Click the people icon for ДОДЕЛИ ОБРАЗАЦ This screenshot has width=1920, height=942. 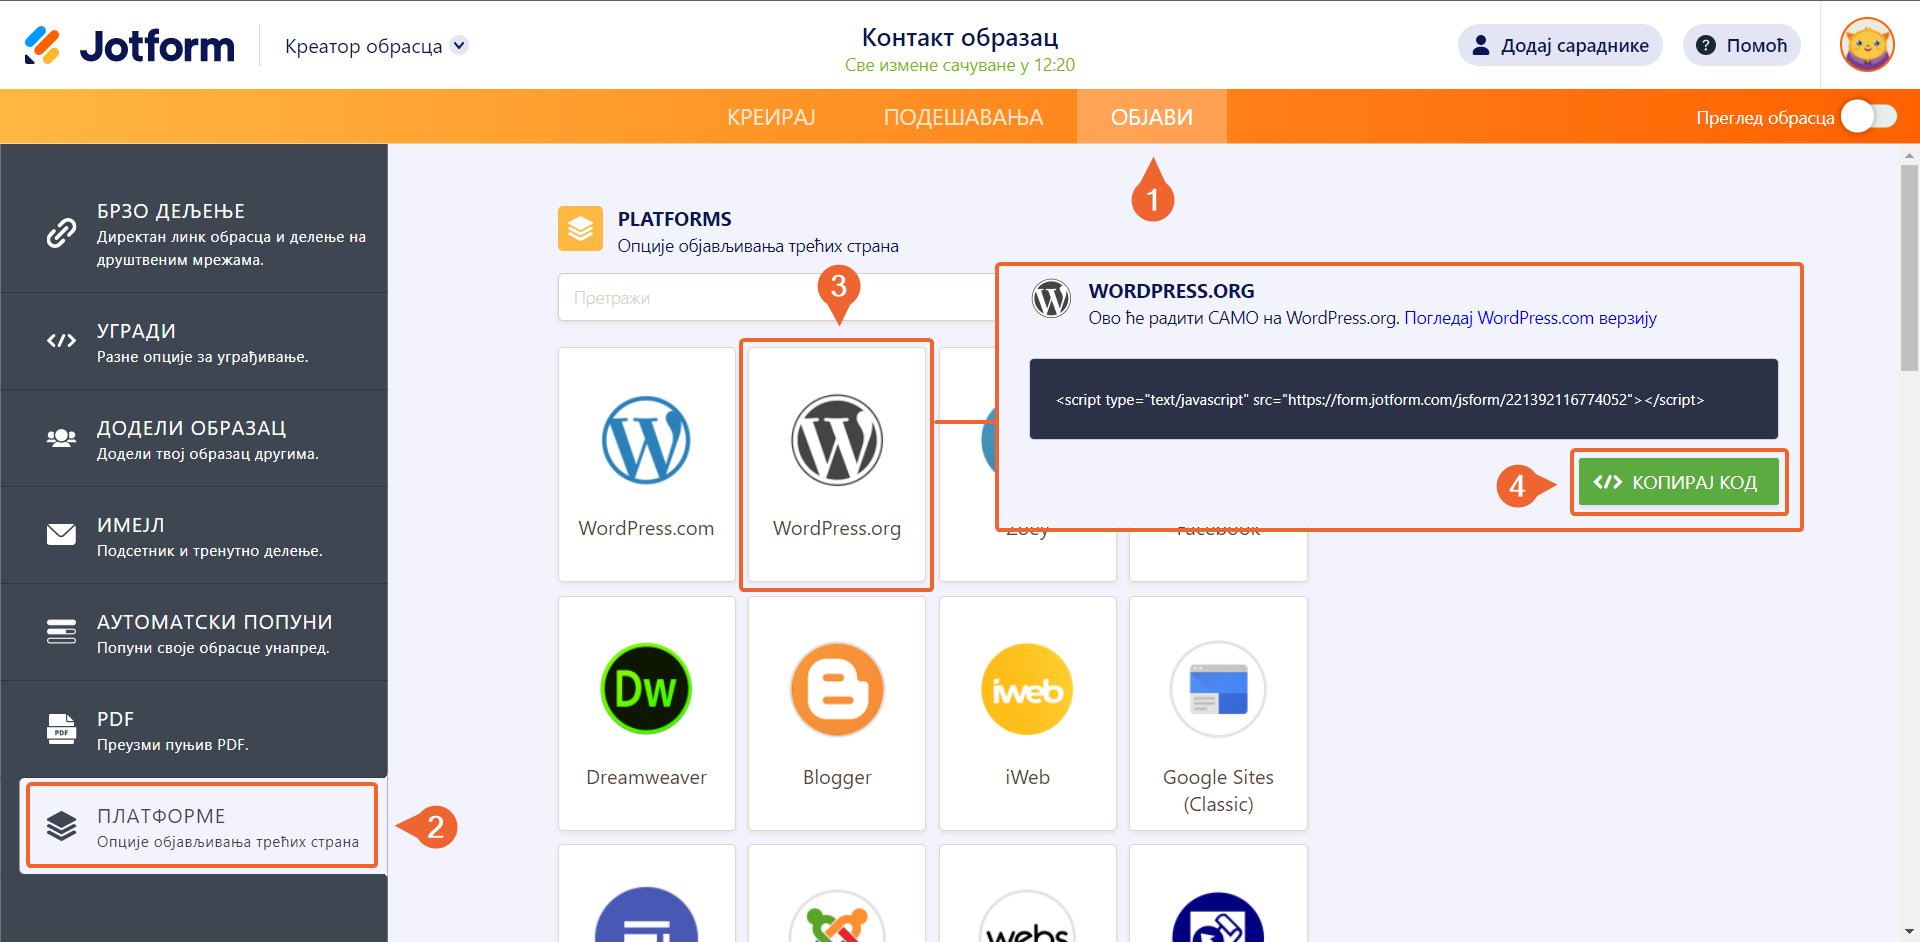tap(61, 438)
